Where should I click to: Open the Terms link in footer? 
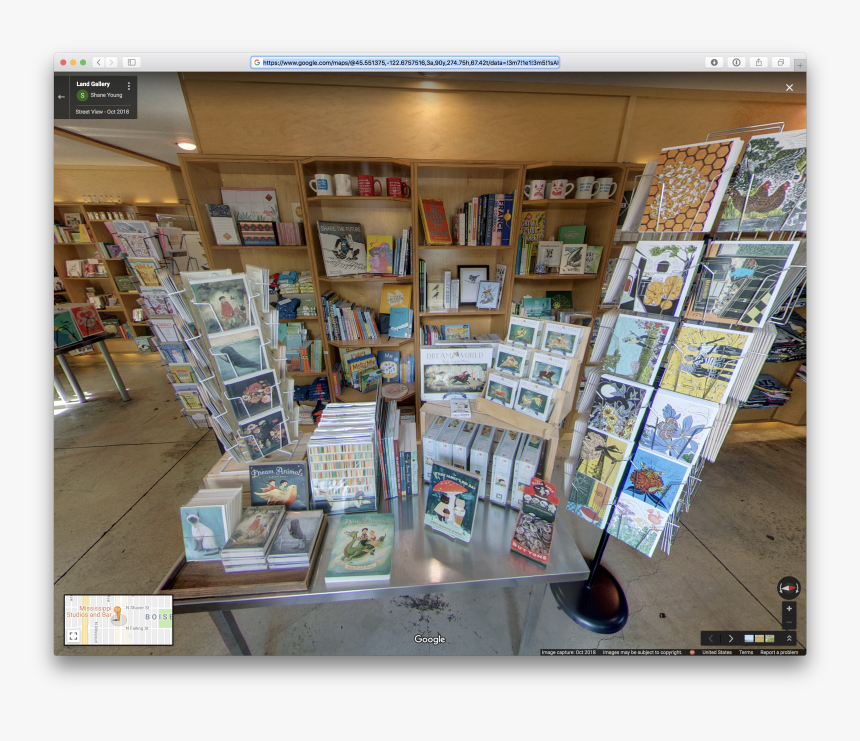pos(746,652)
